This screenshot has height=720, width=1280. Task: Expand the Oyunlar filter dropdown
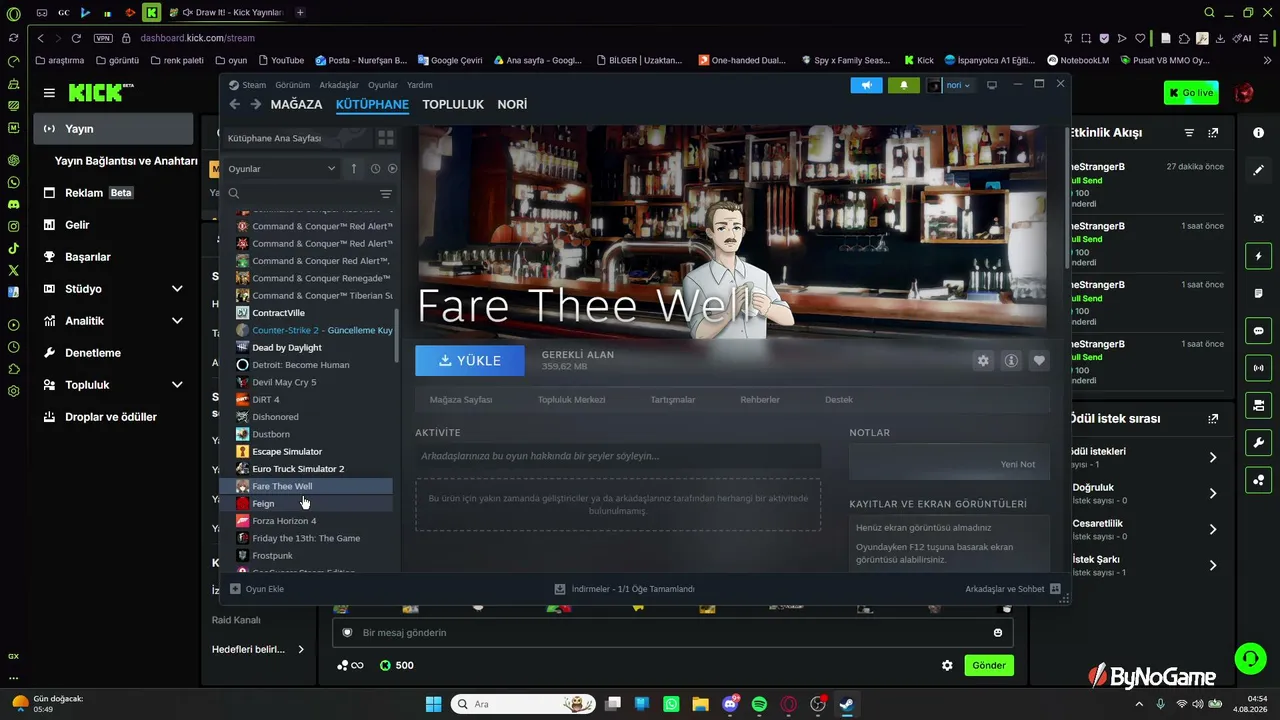[x=282, y=169]
